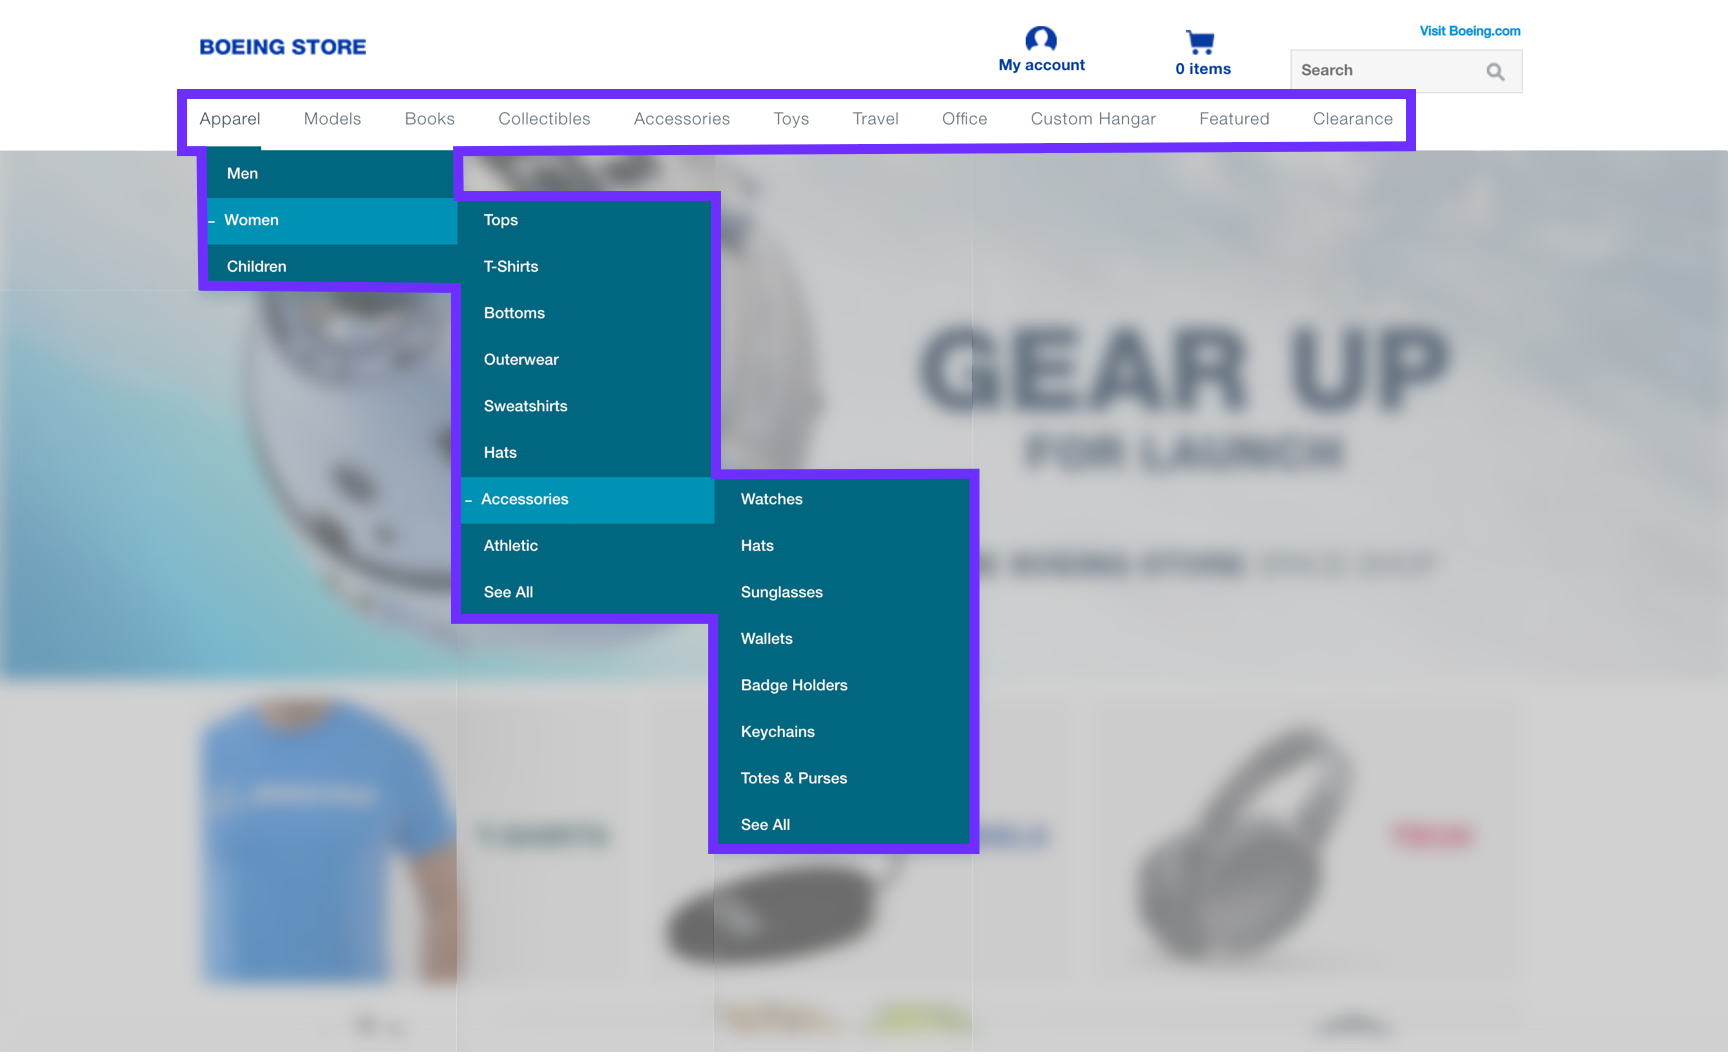Open the Travel menu
This screenshot has height=1057, width=1731.
point(877,119)
